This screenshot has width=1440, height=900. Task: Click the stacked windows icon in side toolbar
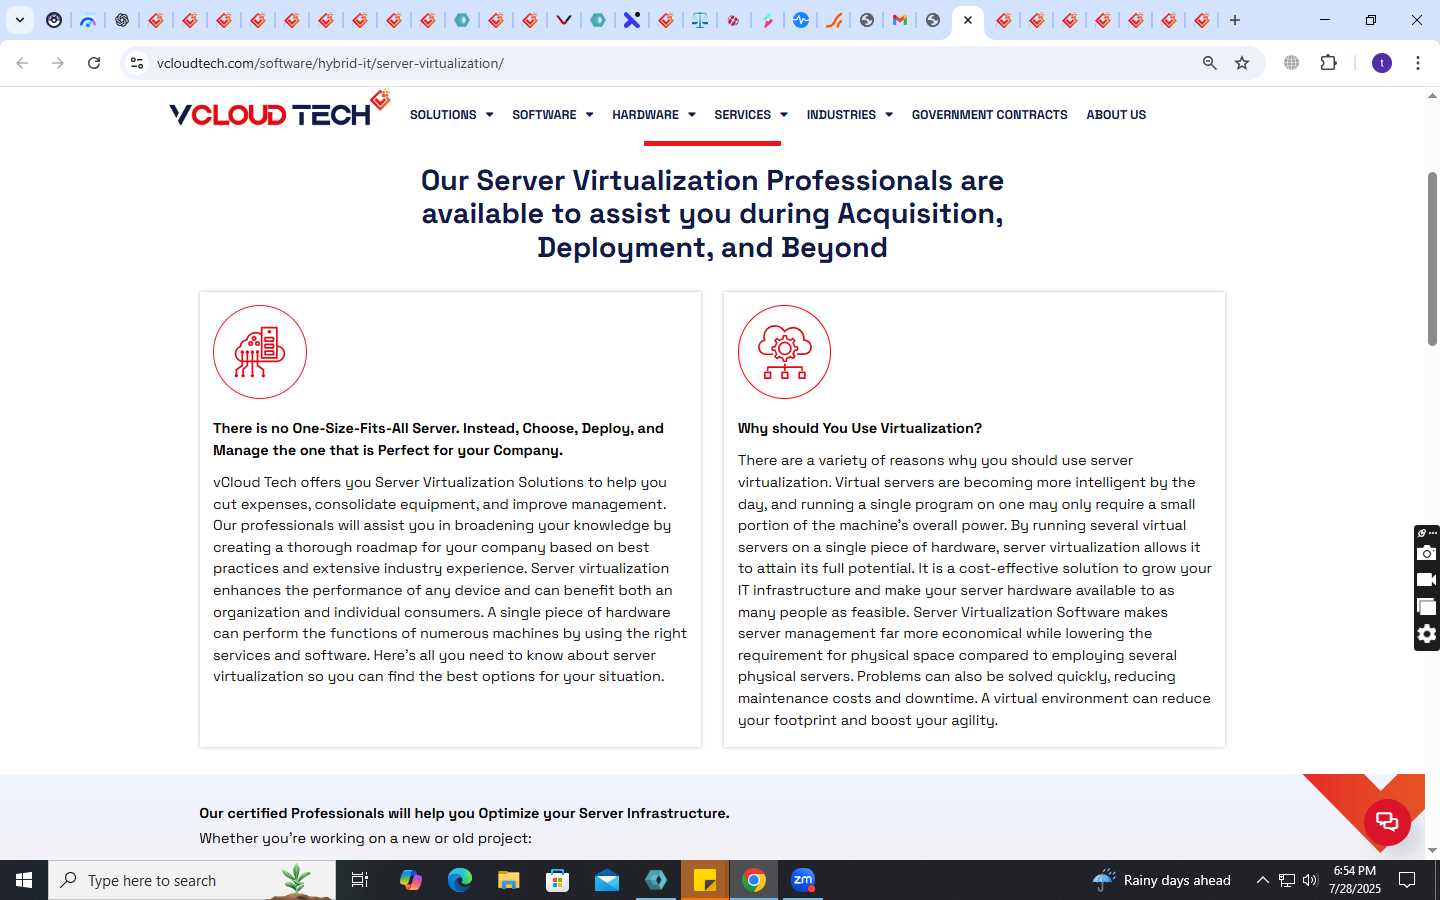(x=1427, y=607)
